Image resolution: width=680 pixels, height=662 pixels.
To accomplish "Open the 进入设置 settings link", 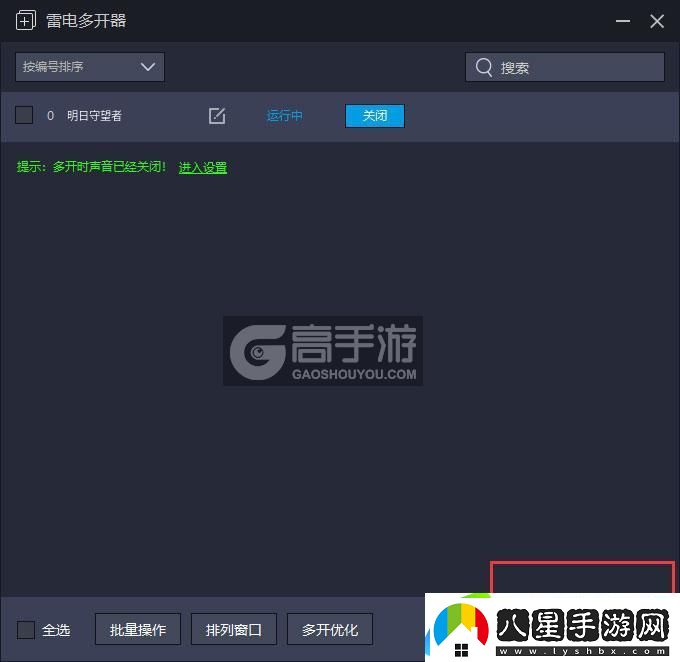I will (x=203, y=167).
